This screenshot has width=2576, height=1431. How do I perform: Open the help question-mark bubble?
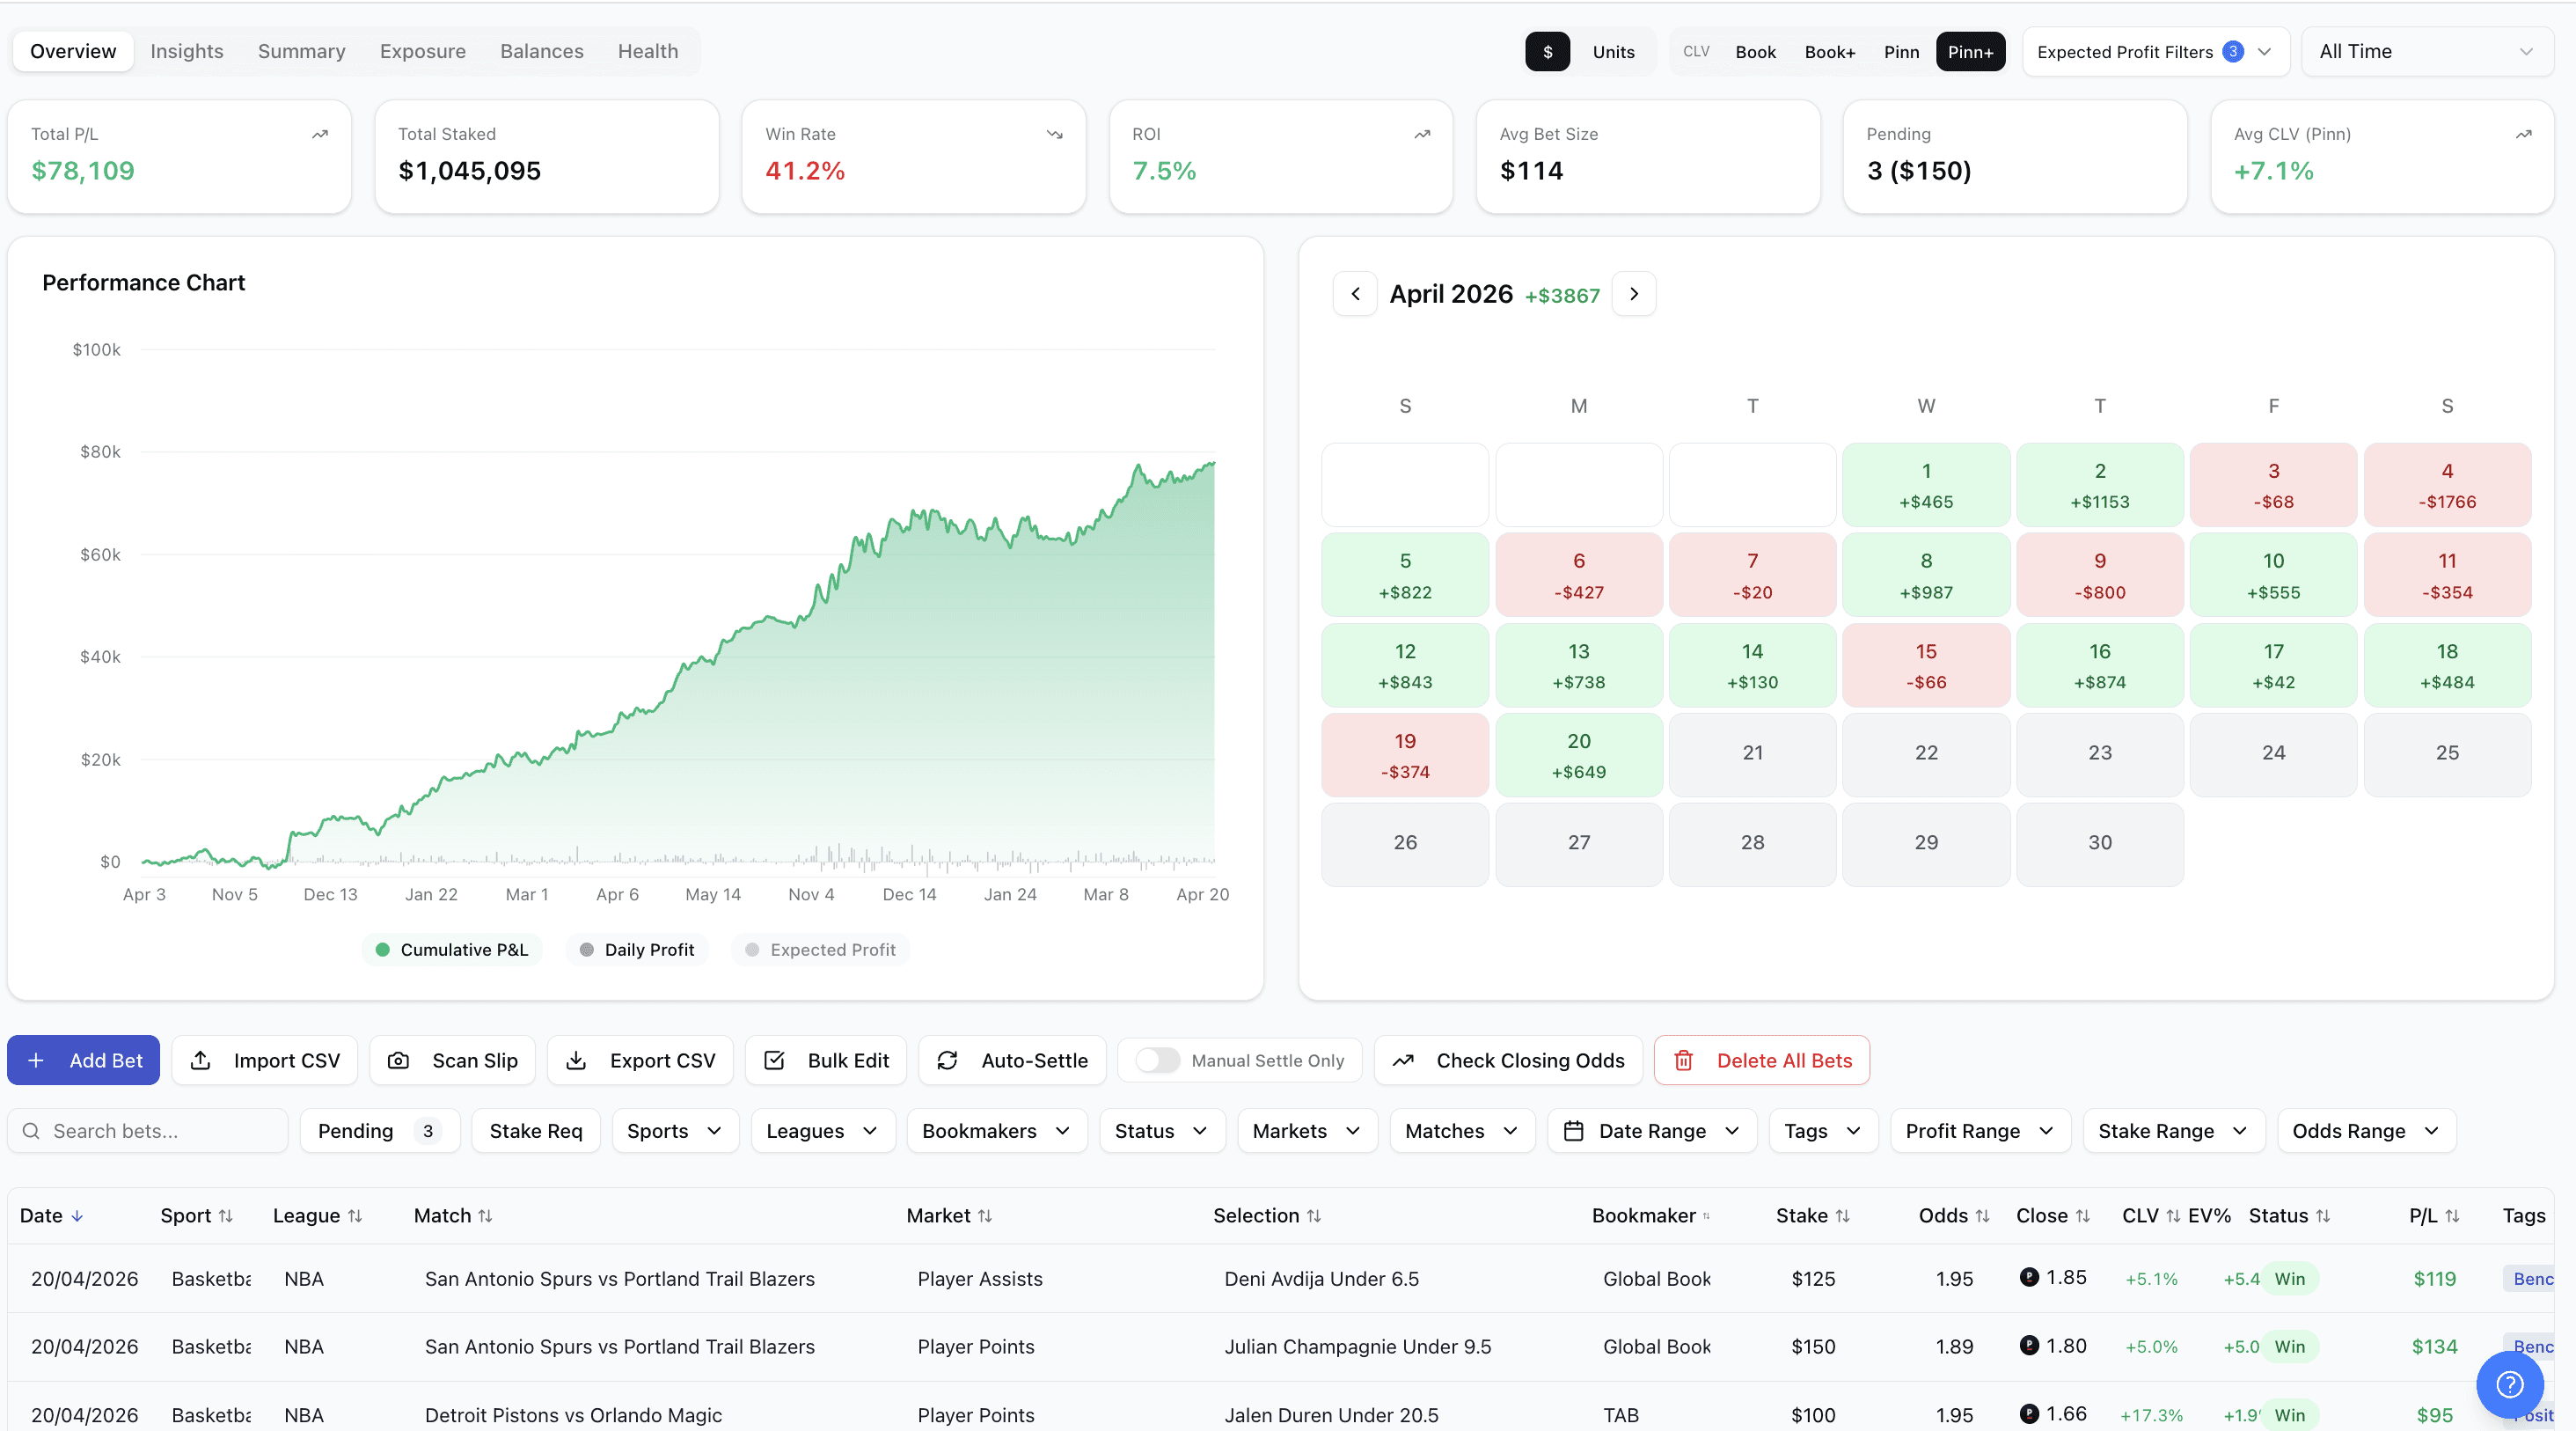coord(2508,1384)
